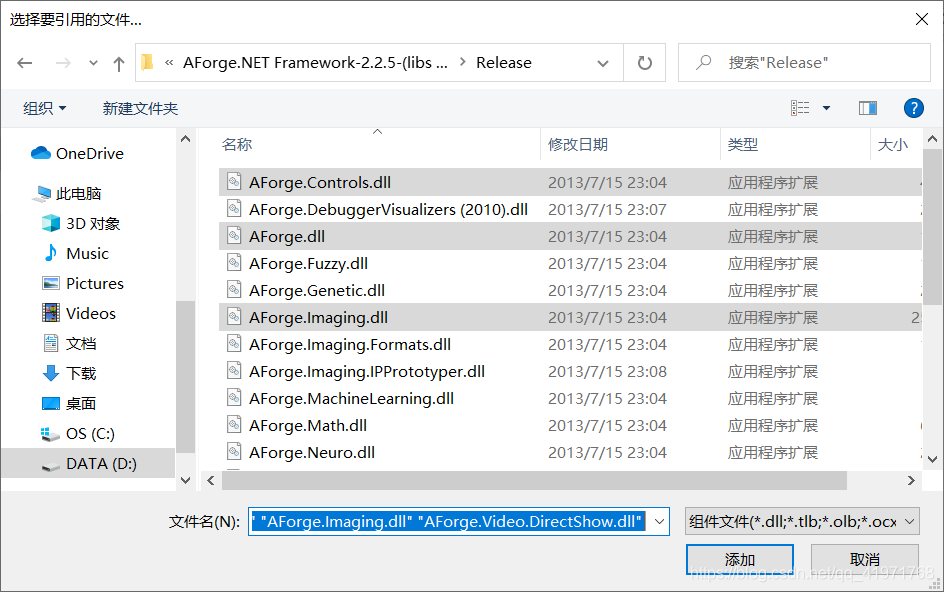Close the file selection dialog
The image size is (944, 592).
pyautogui.click(x=921, y=19)
